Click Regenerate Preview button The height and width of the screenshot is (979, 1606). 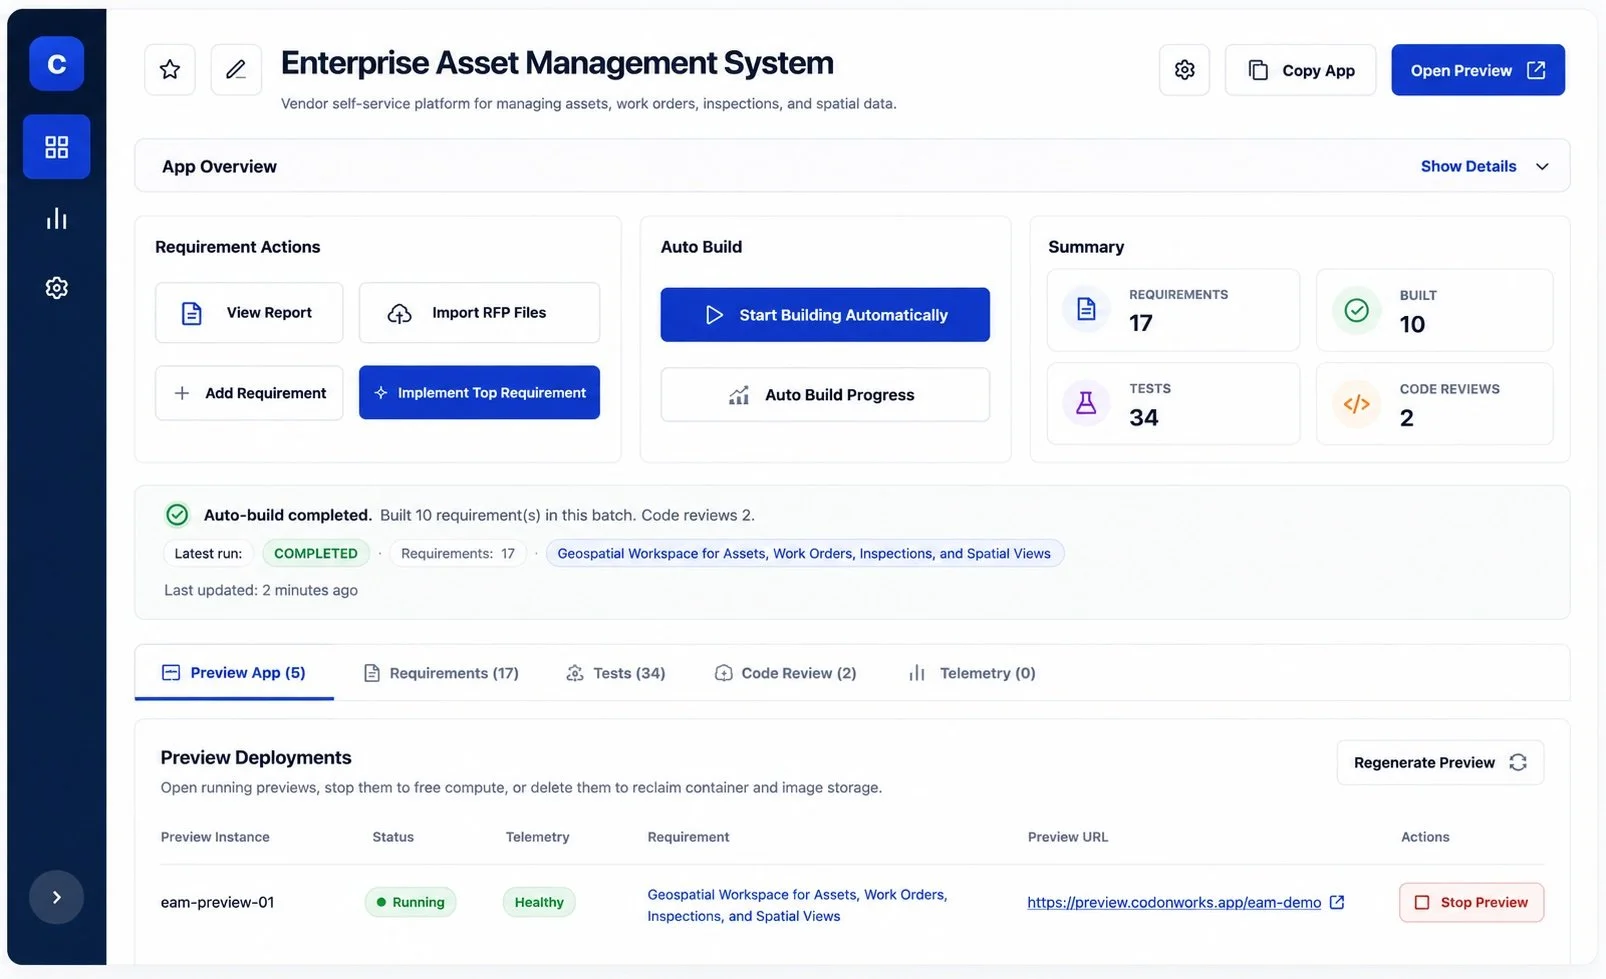(x=1440, y=762)
